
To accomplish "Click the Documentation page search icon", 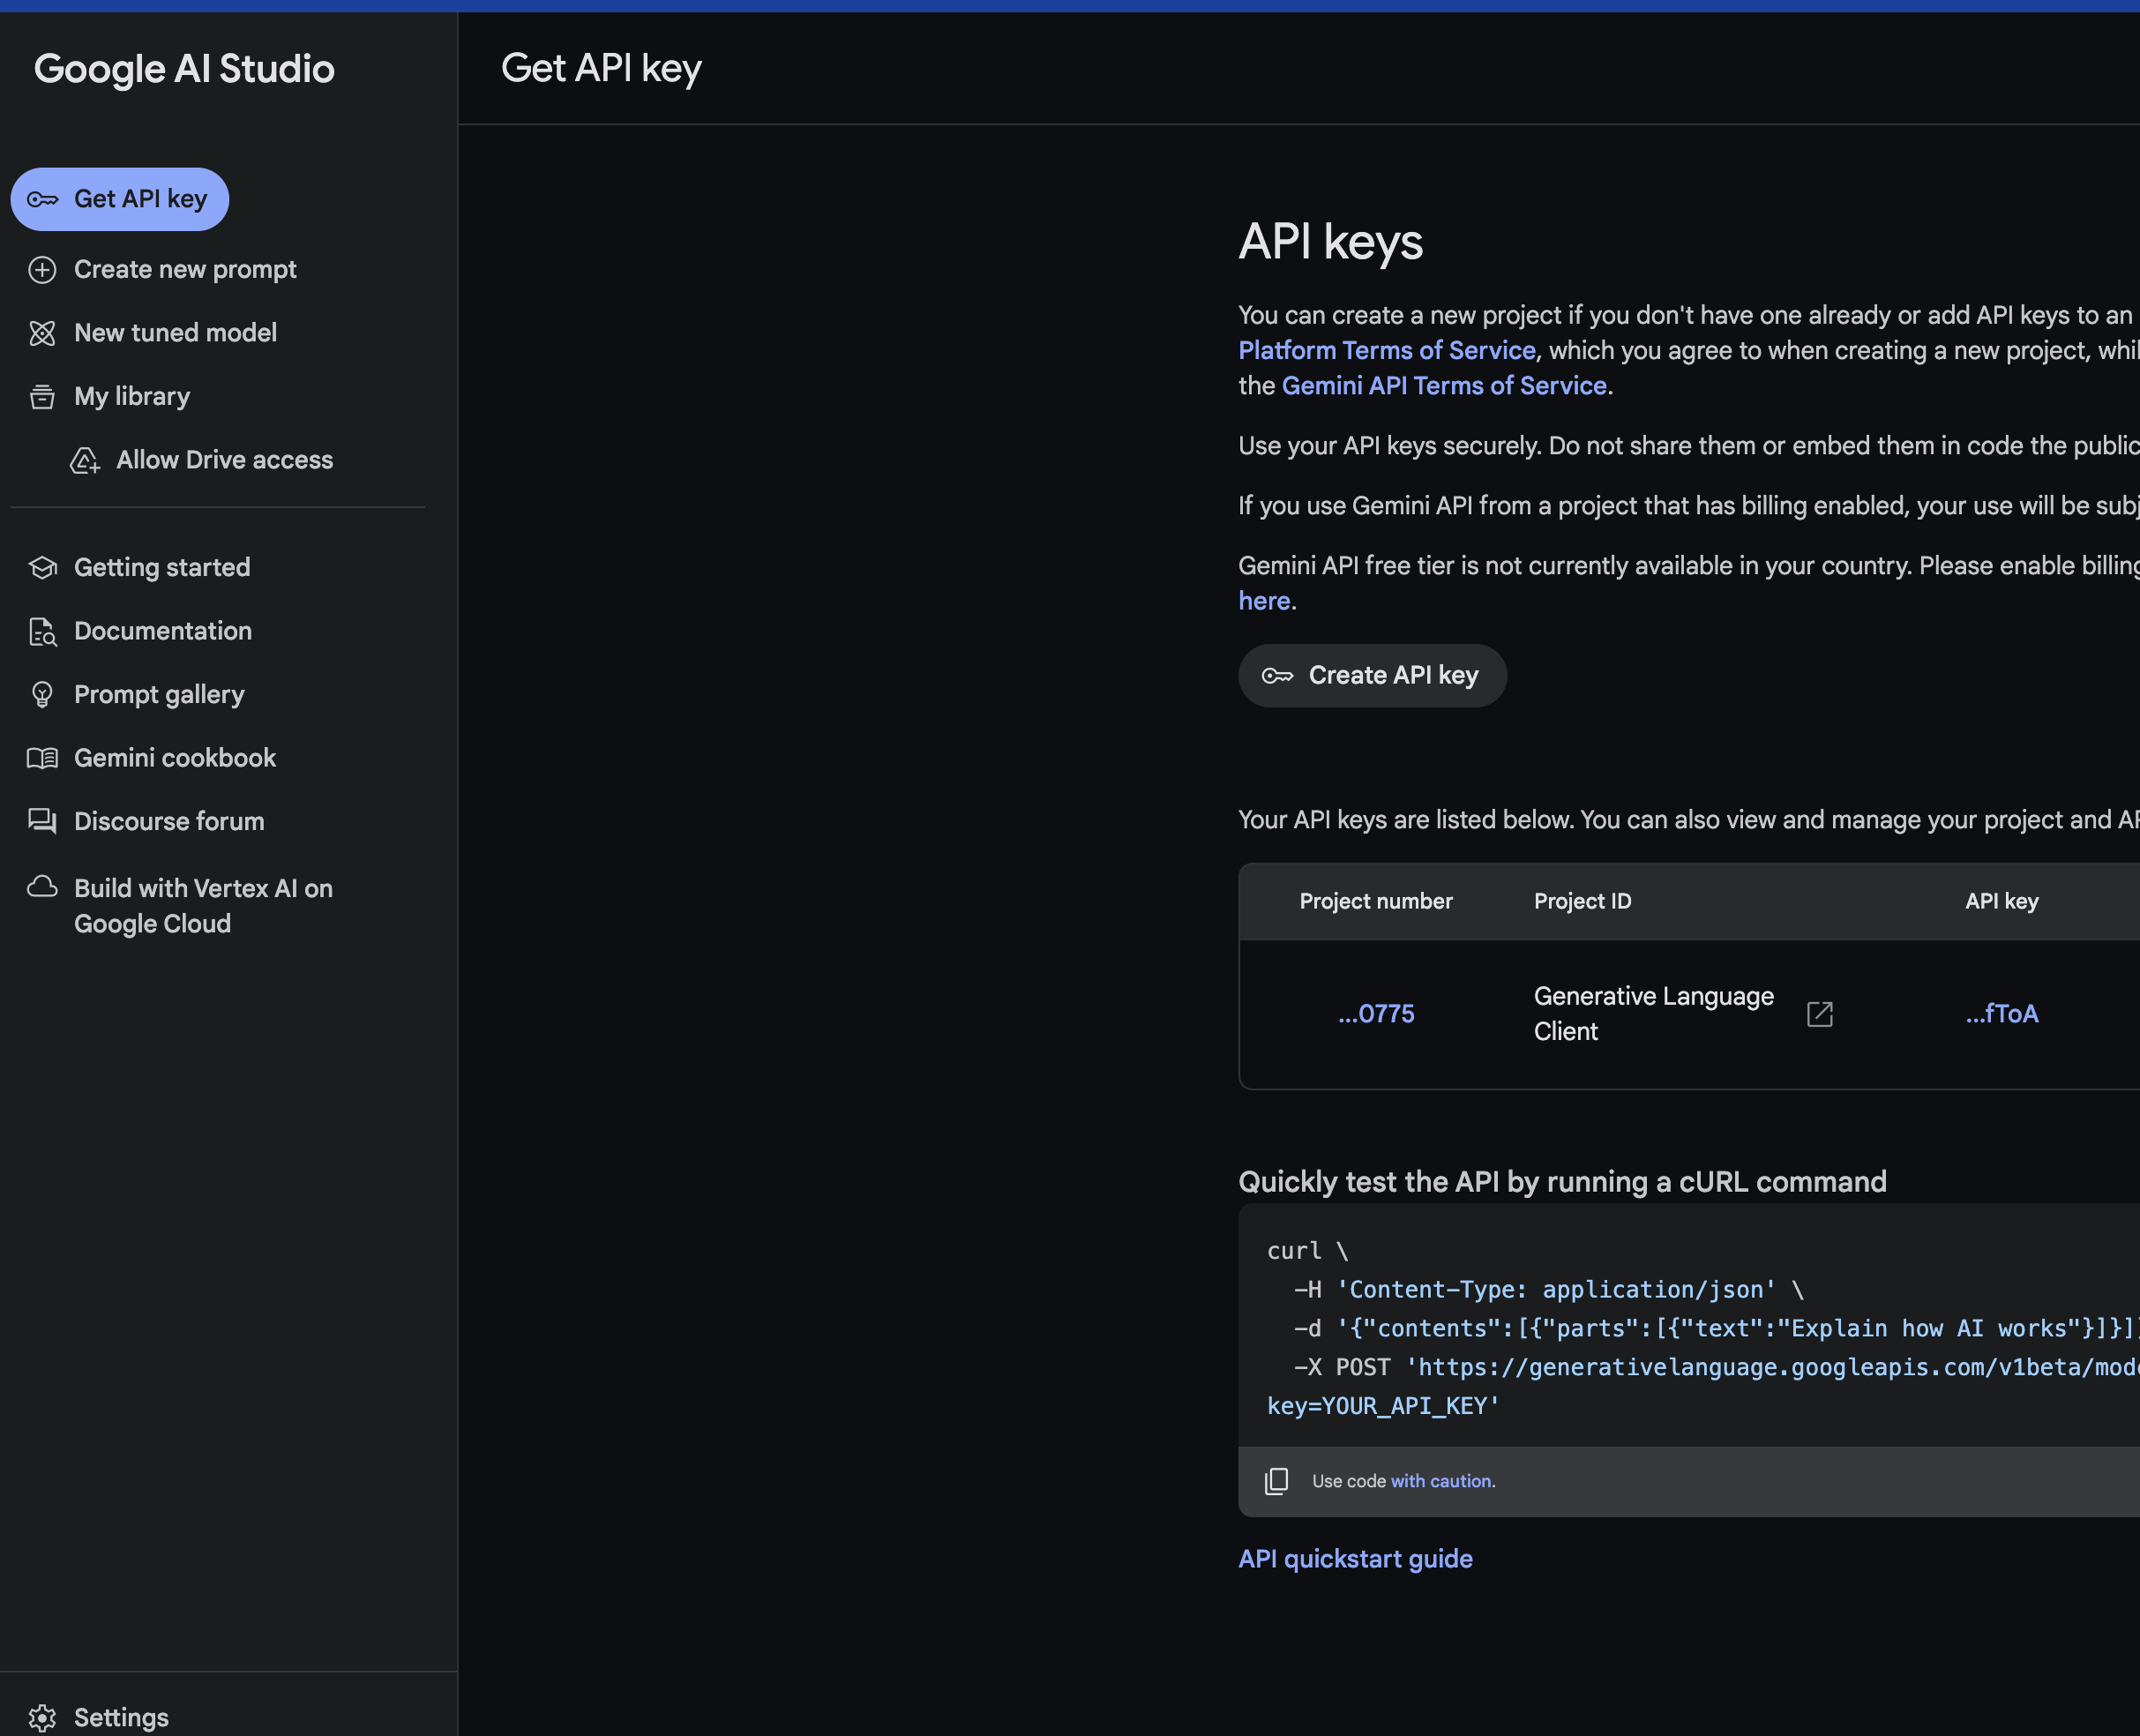I will (x=42, y=632).
